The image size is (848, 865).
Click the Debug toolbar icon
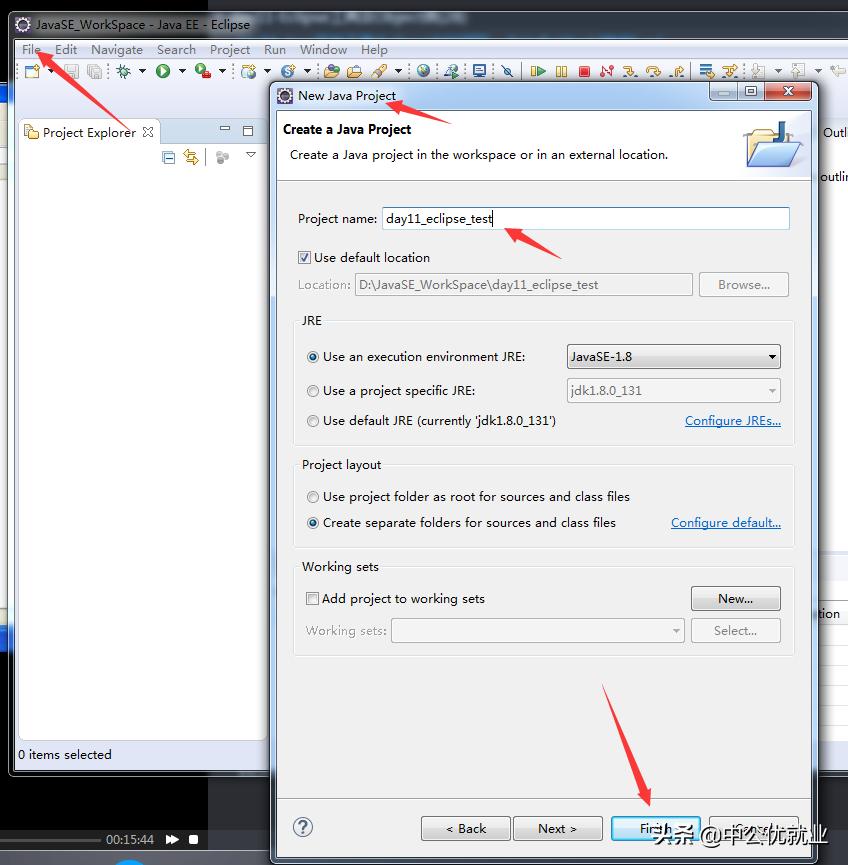[x=123, y=71]
